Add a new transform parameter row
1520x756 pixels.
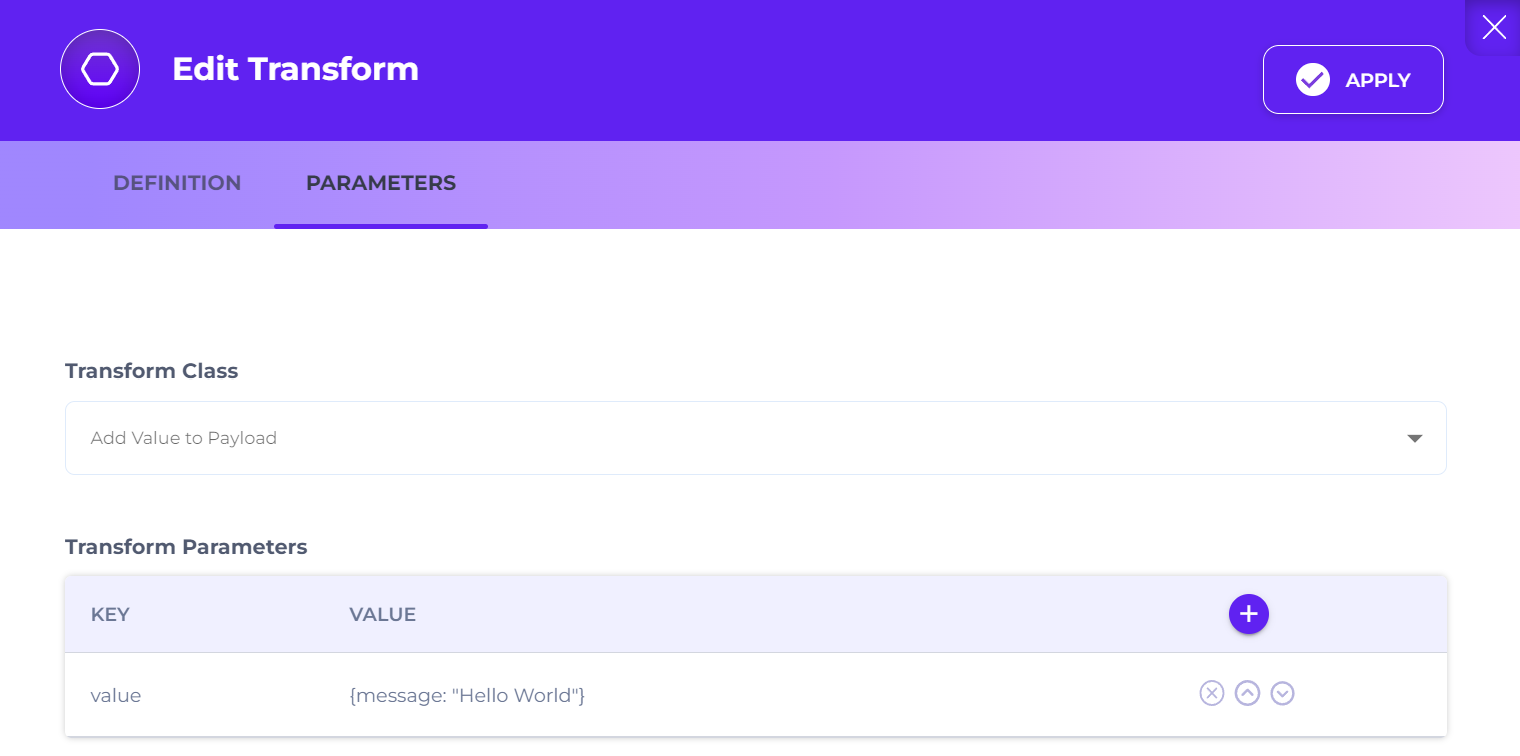(x=1248, y=614)
